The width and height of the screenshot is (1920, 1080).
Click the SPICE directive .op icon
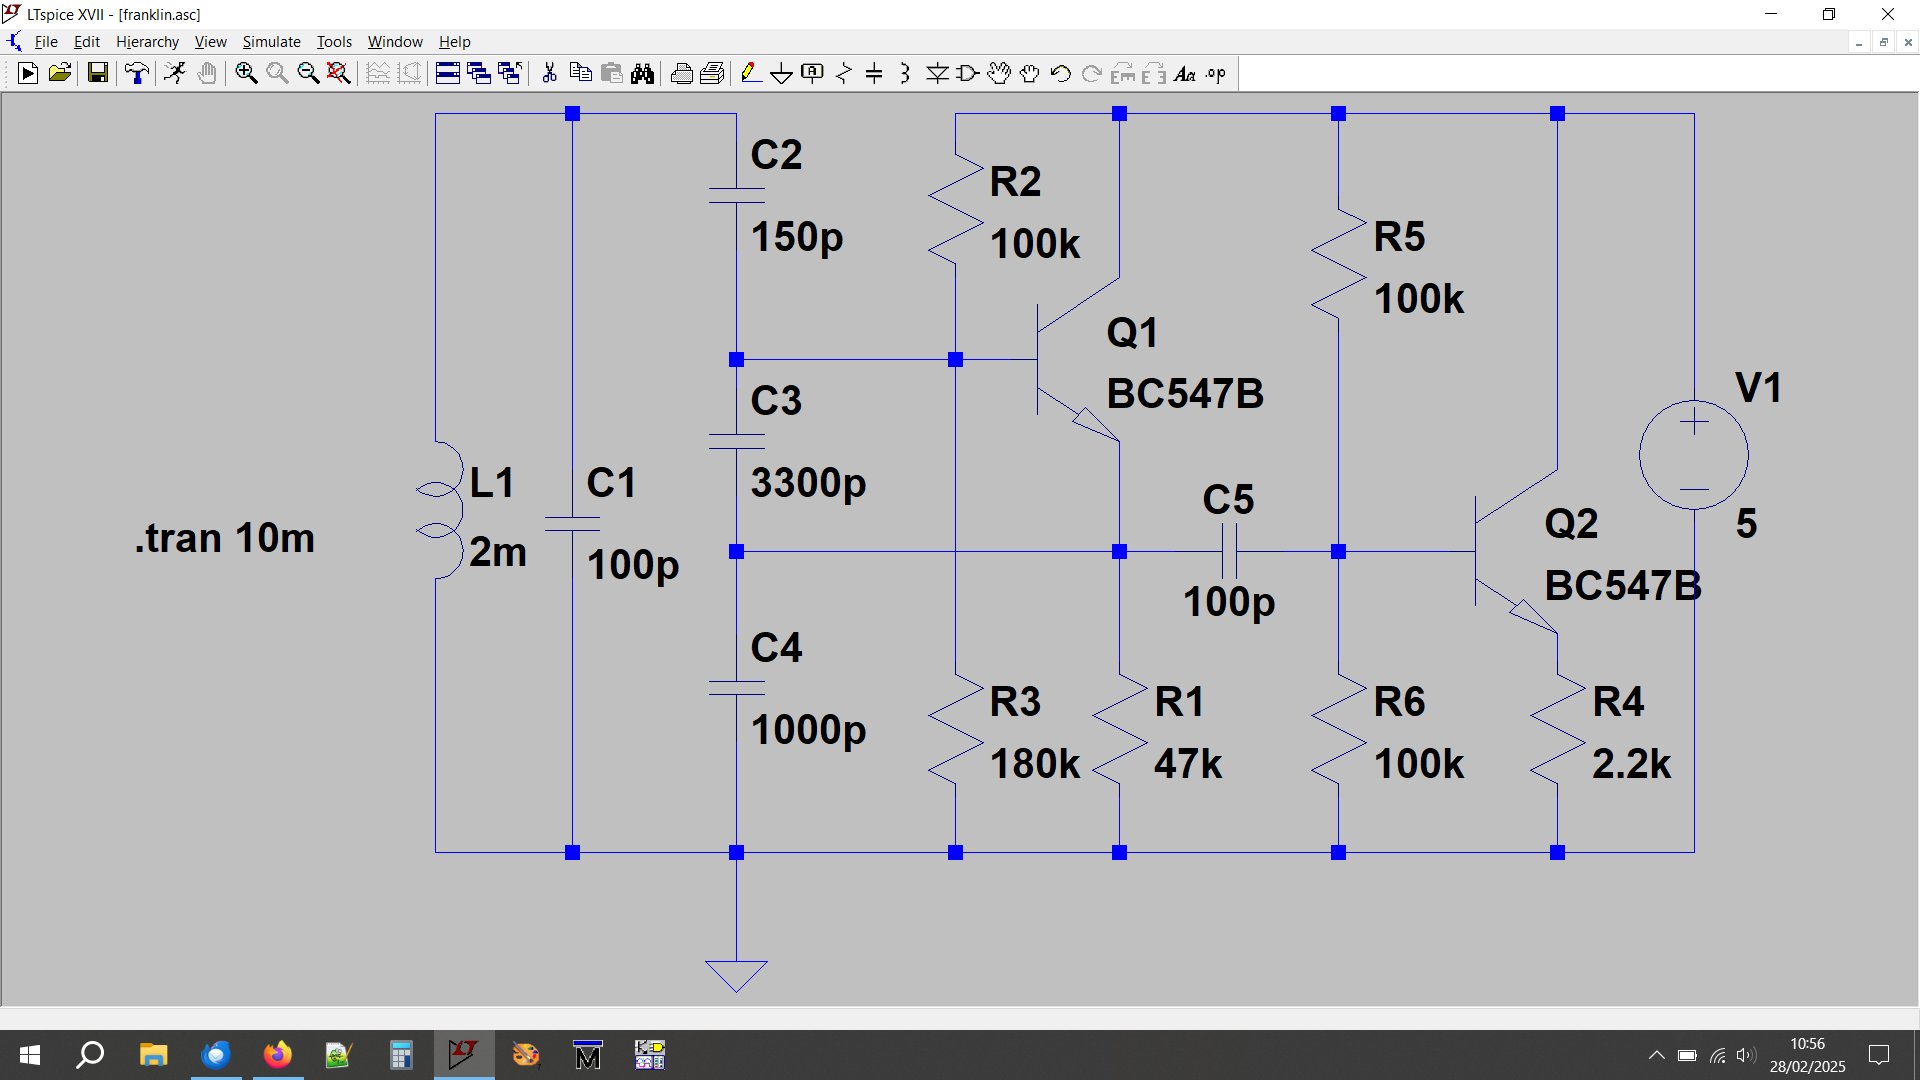coord(1216,73)
